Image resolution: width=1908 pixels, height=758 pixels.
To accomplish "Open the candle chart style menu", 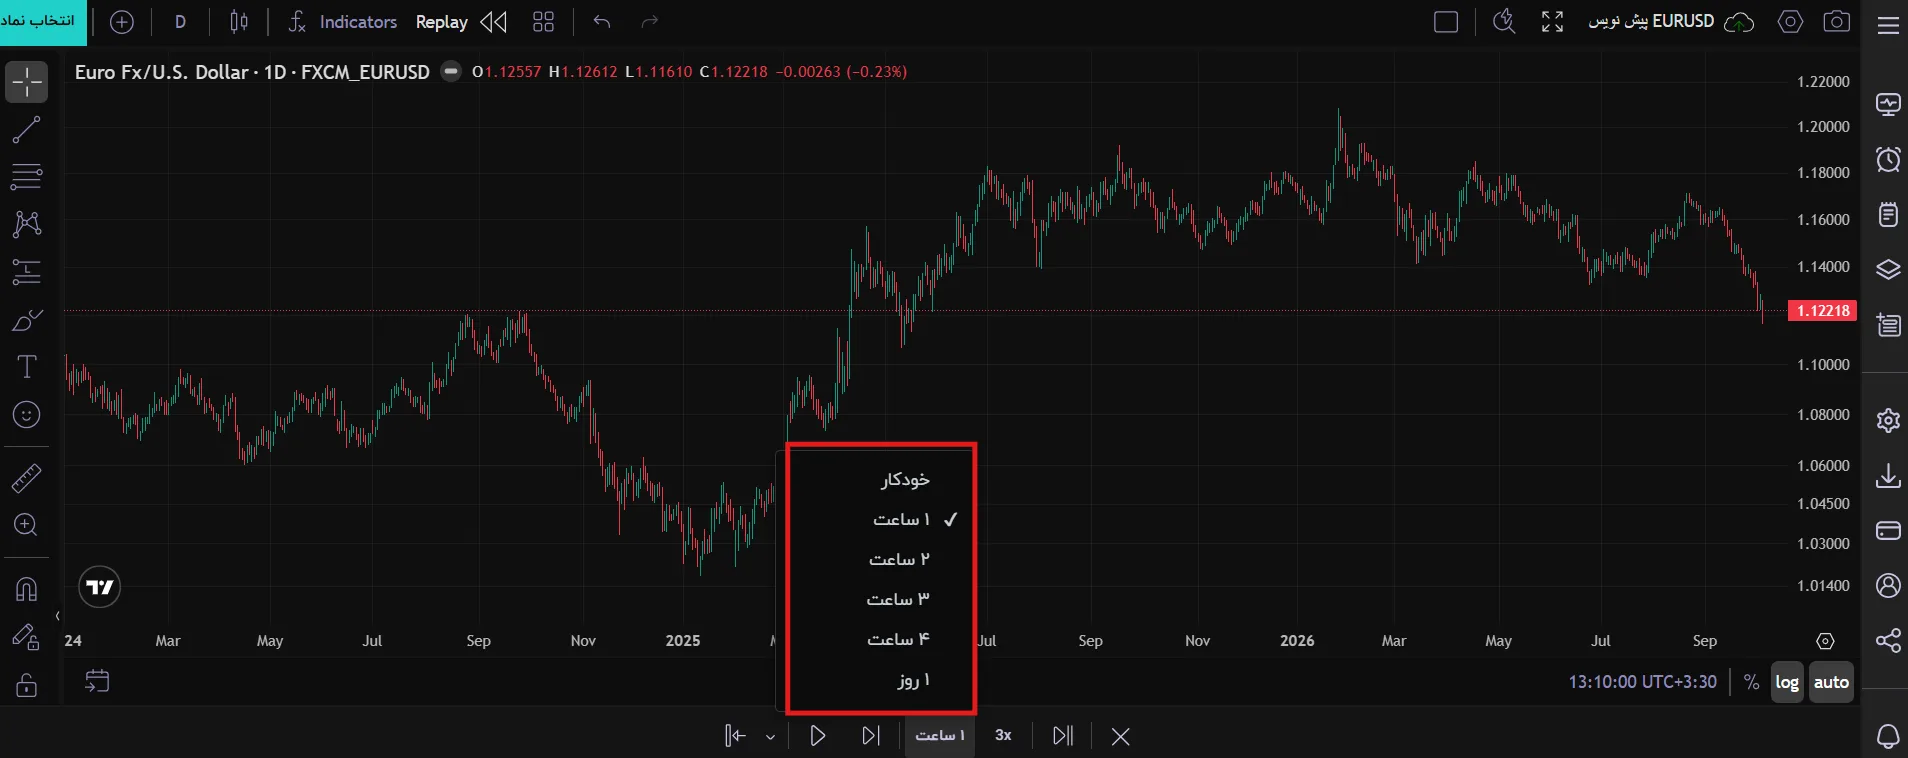I will coord(239,22).
